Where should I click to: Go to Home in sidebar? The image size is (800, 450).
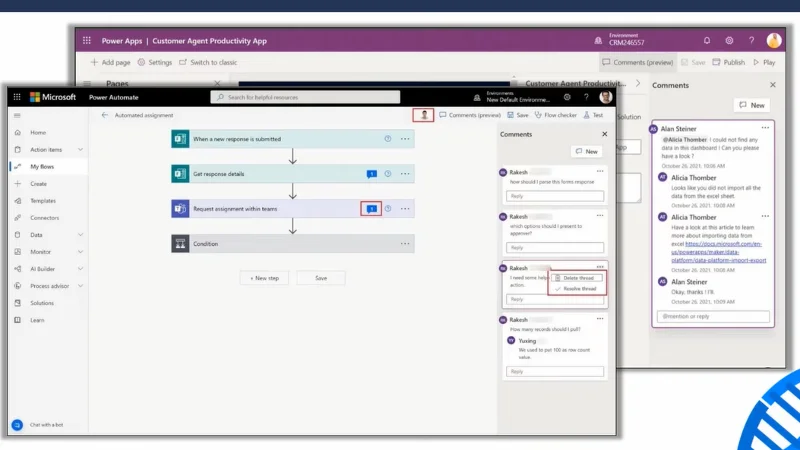(x=38, y=132)
